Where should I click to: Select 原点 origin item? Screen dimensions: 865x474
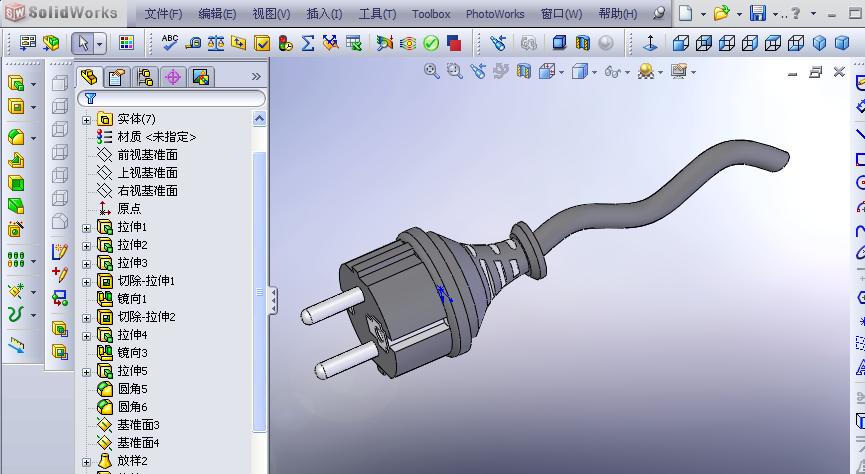click(x=129, y=209)
